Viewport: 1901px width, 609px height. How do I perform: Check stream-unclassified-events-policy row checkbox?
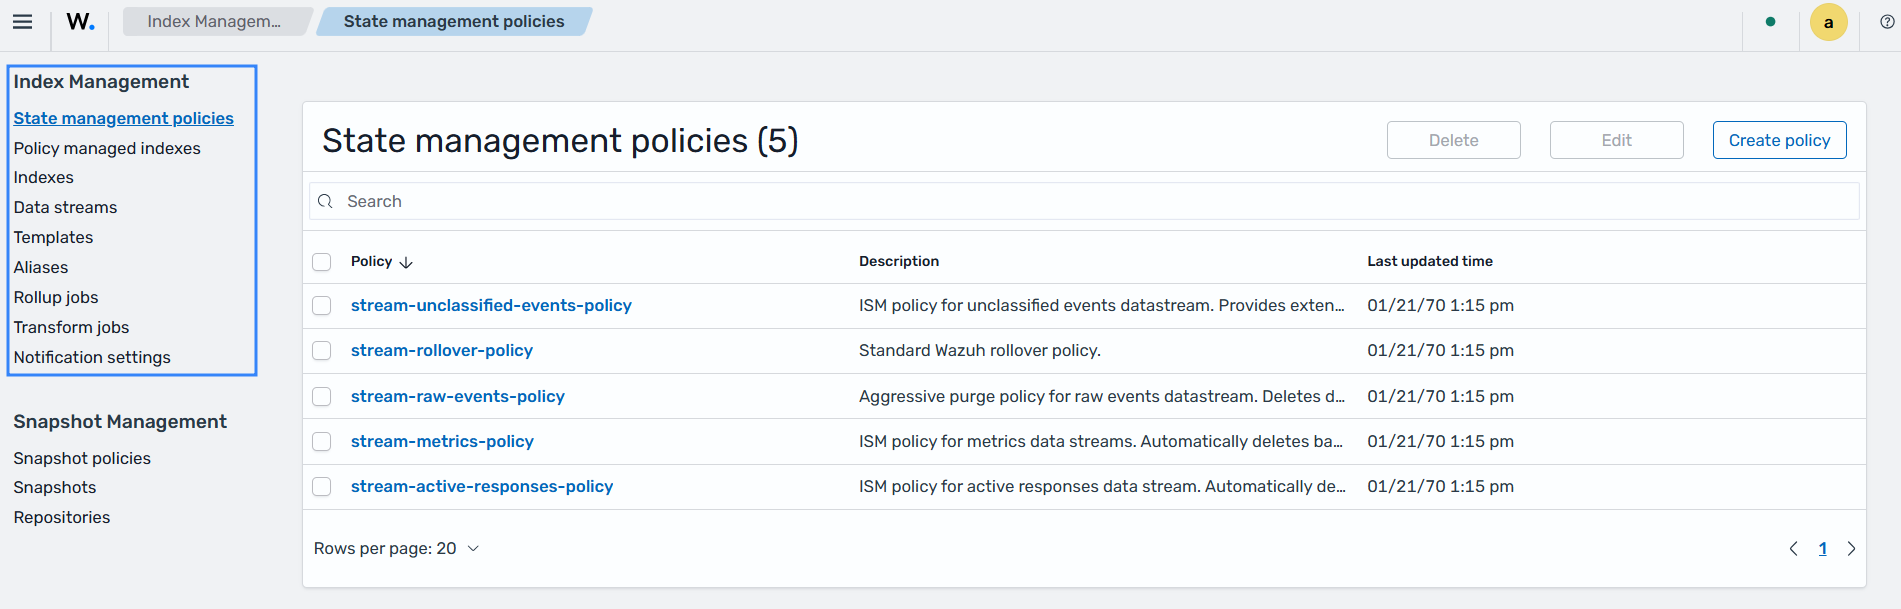[x=321, y=305]
